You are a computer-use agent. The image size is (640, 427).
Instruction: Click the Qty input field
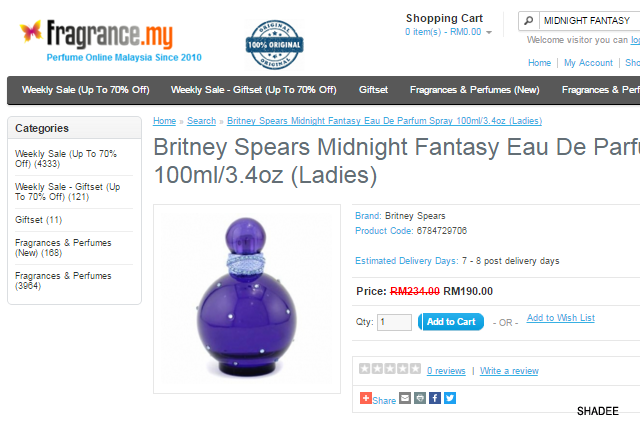394,322
